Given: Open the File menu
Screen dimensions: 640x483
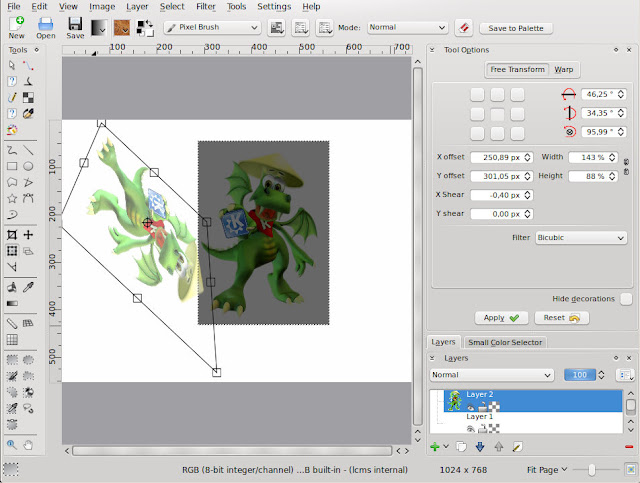Looking at the screenshot, I should (x=14, y=7).
